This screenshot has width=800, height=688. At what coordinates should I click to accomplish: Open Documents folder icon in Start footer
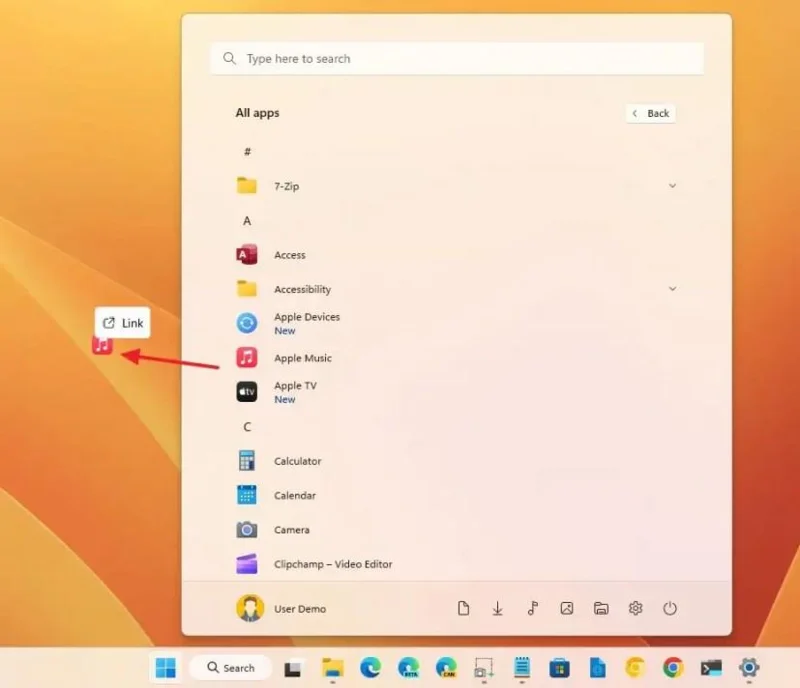coord(463,608)
